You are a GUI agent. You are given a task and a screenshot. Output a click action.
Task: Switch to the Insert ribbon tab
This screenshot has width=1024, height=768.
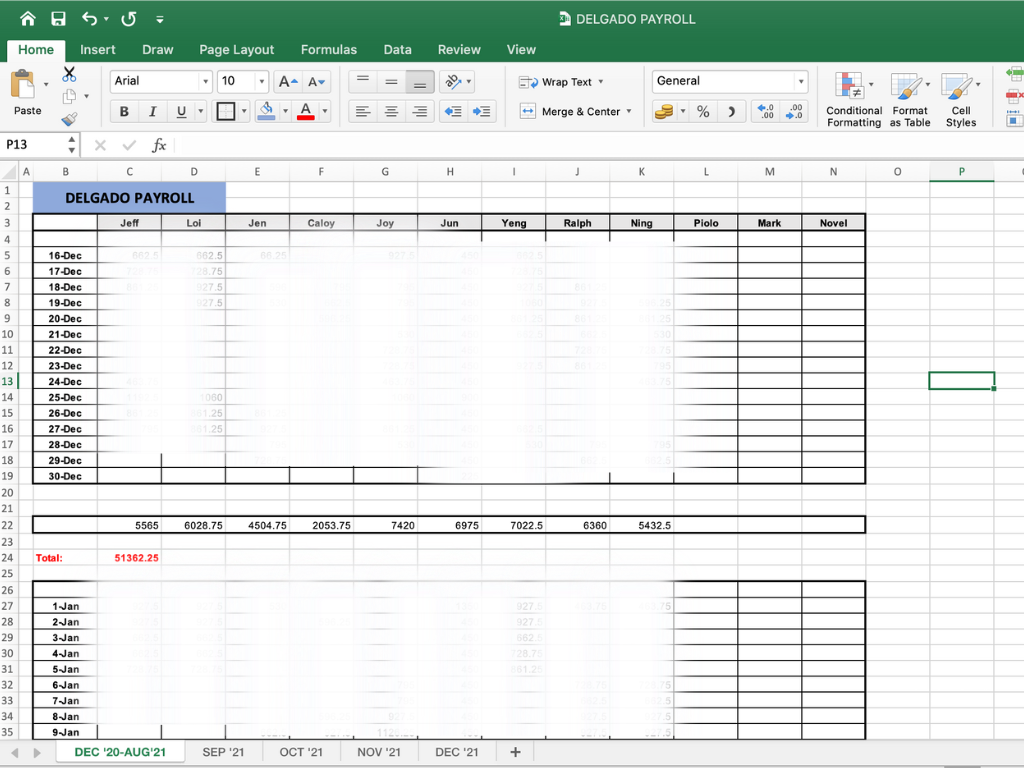pyautogui.click(x=97, y=50)
